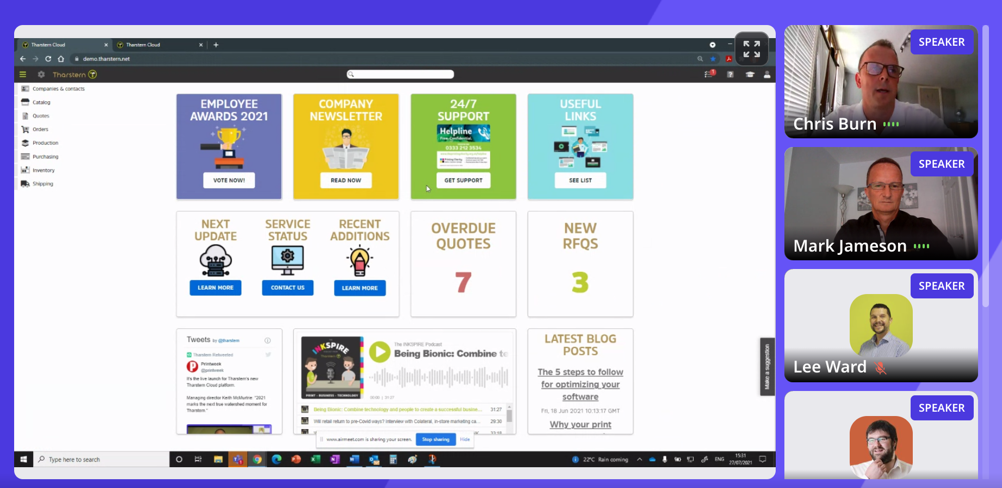The image size is (1002, 488).
Task: Click Chris Burn's speaker video tile
Action: coord(881,82)
